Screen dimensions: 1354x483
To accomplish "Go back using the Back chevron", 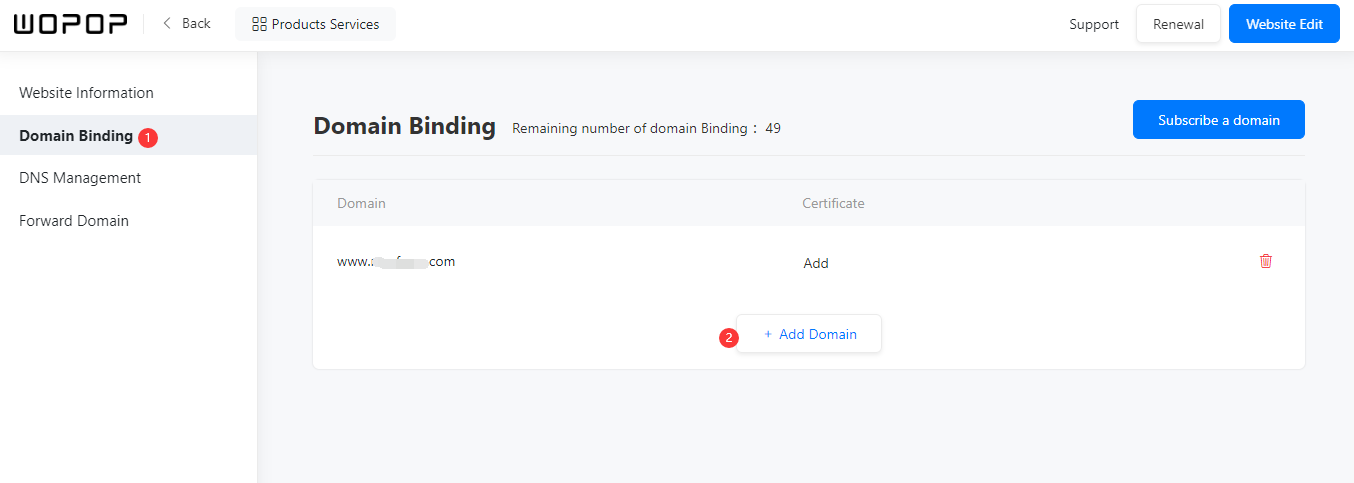I will click(x=167, y=23).
